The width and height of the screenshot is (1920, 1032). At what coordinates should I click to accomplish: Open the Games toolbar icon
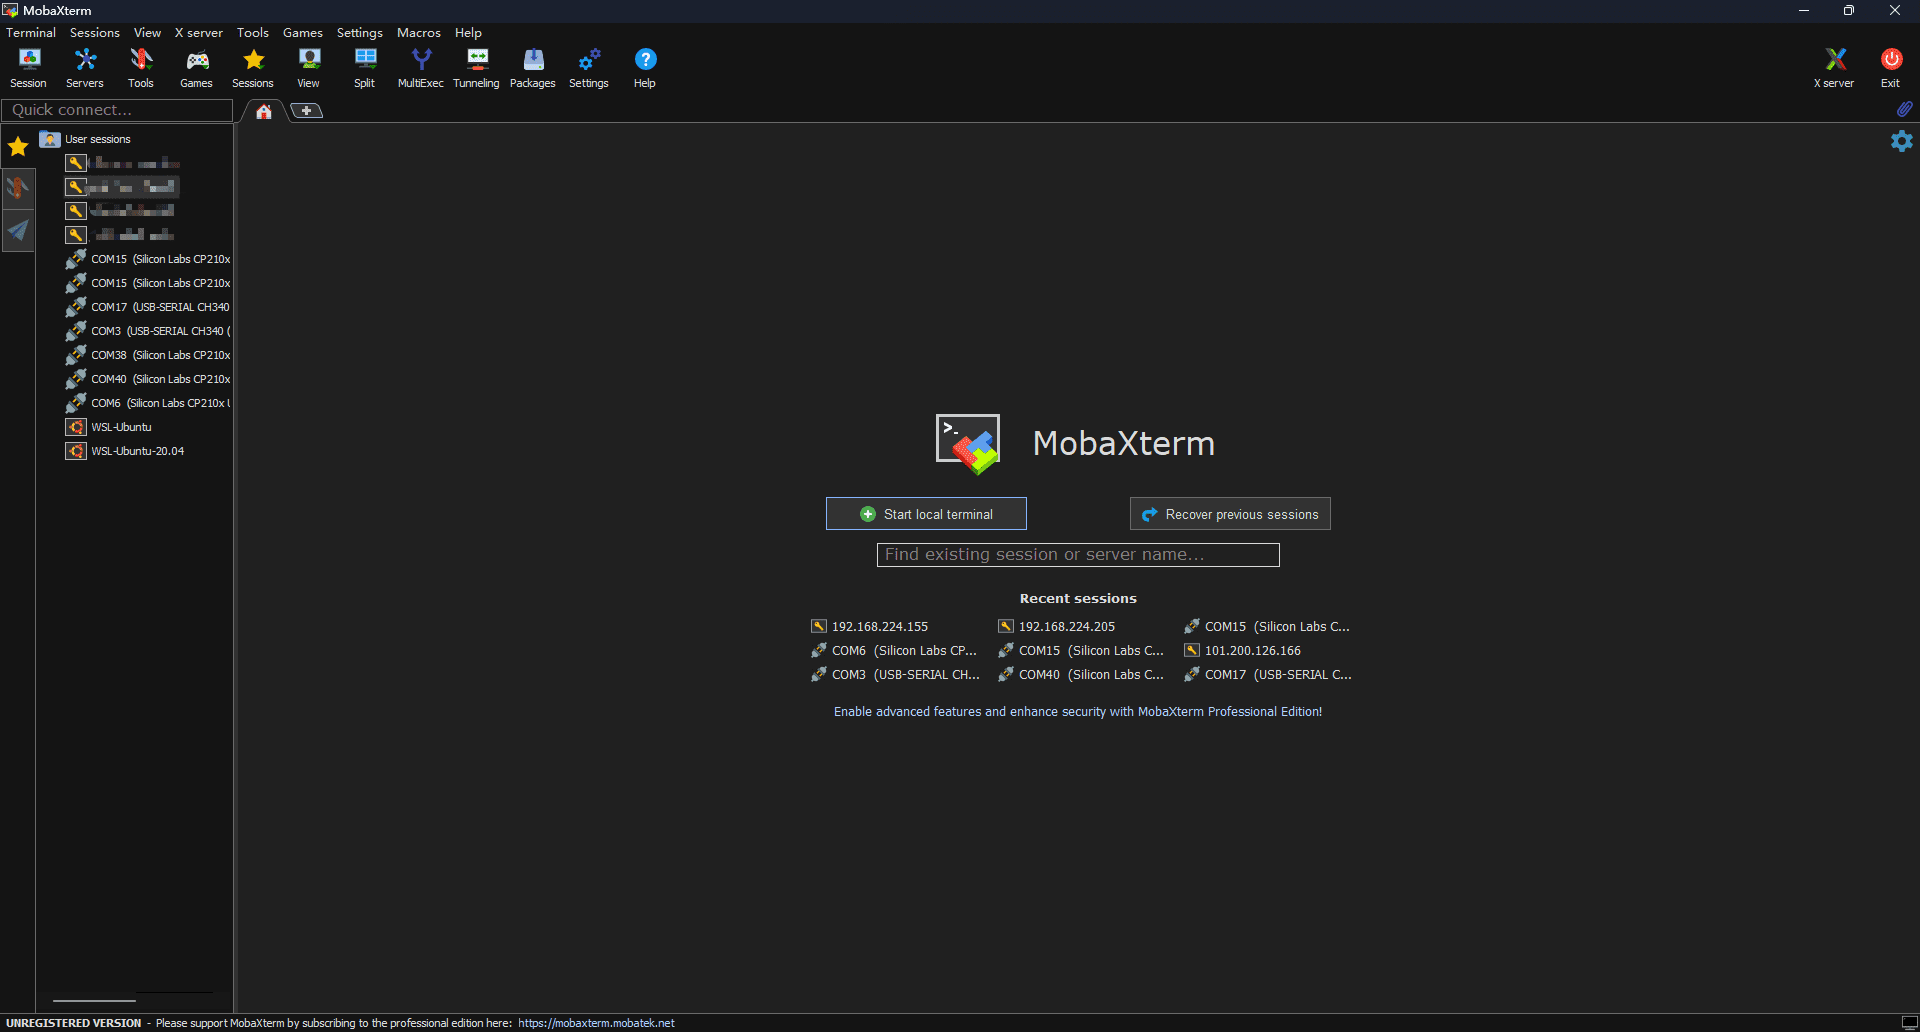click(197, 68)
